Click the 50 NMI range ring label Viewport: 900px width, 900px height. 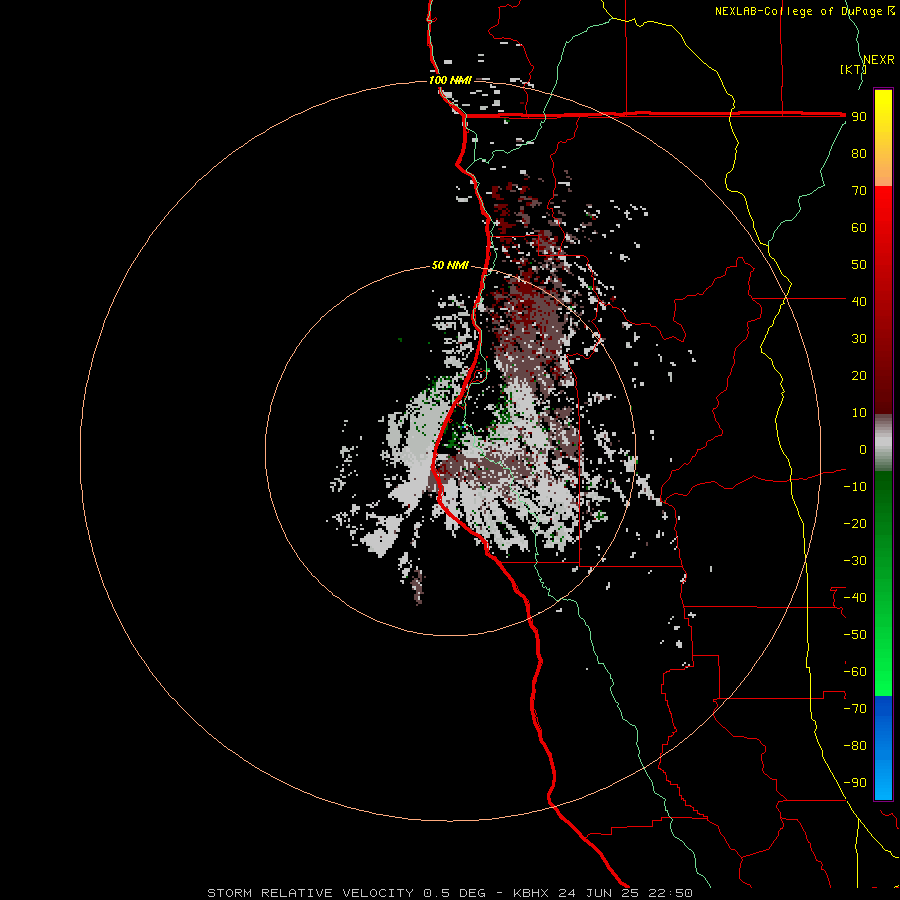(x=450, y=265)
